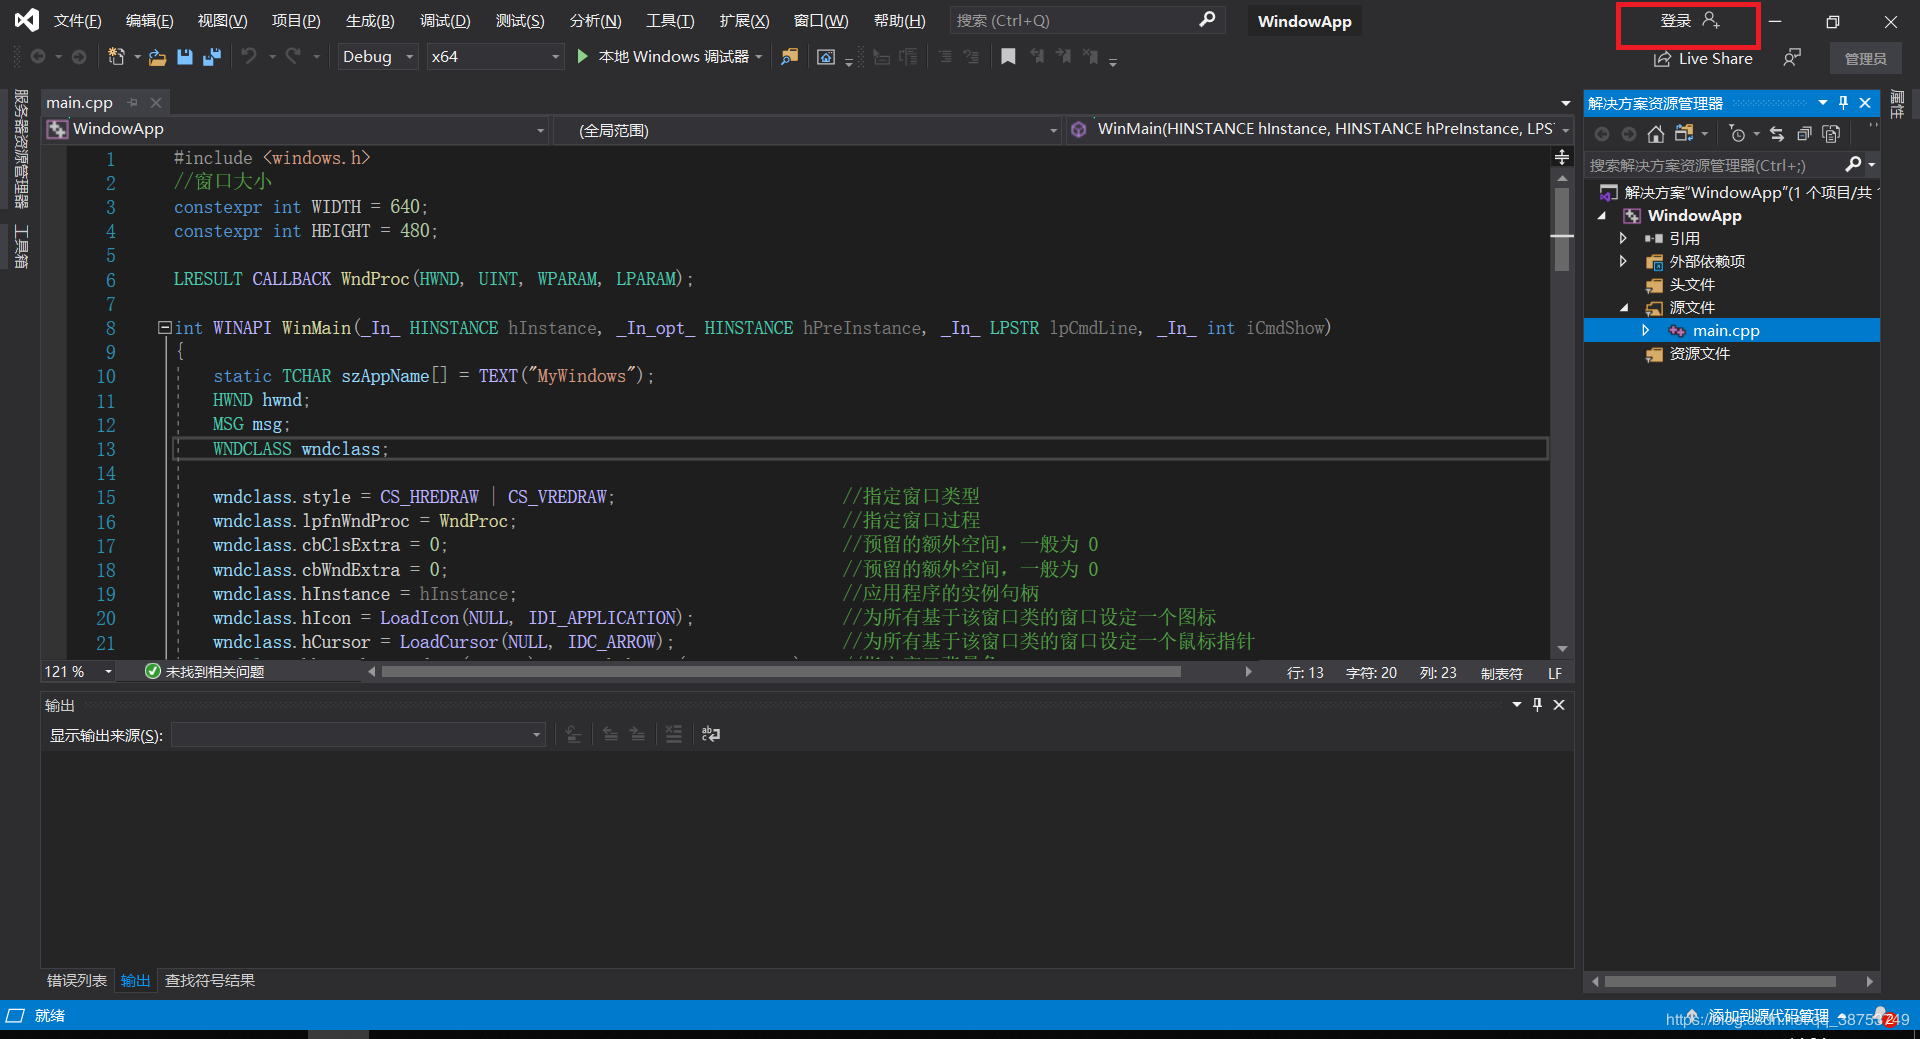Open file with the folder icon
Viewport: 1920px width, 1039px height.
[x=157, y=57]
